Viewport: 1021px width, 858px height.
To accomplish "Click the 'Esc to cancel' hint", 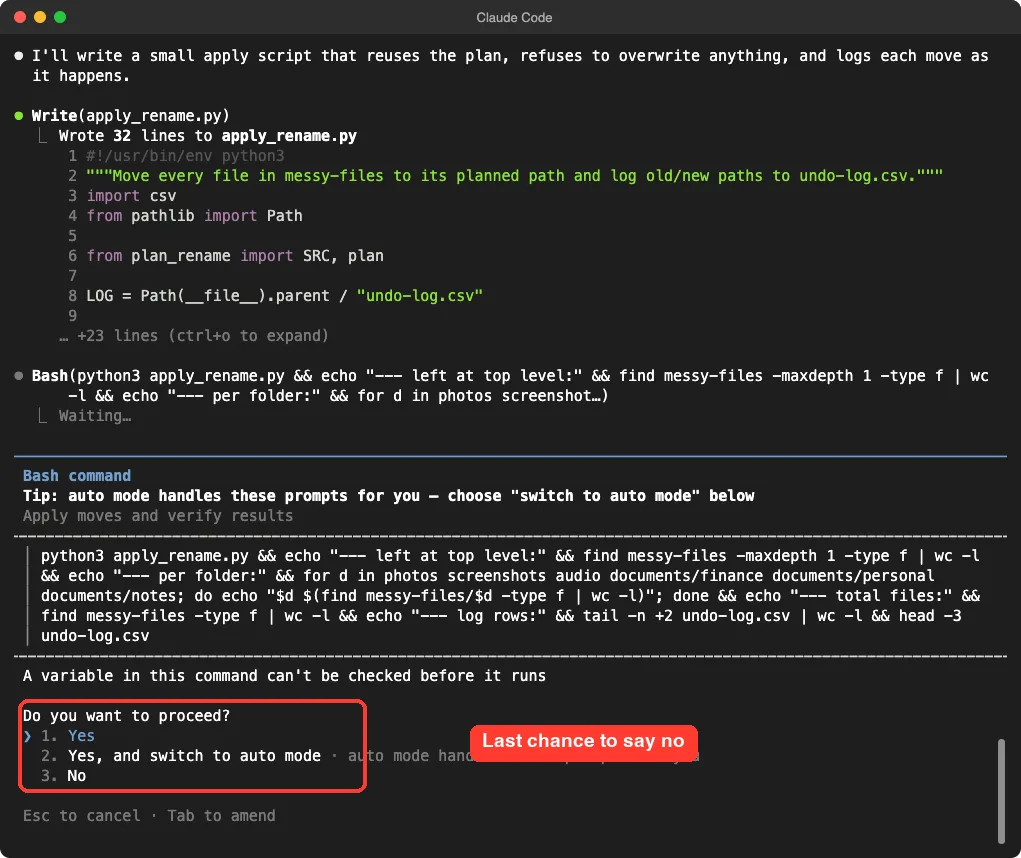I will coord(81,816).
